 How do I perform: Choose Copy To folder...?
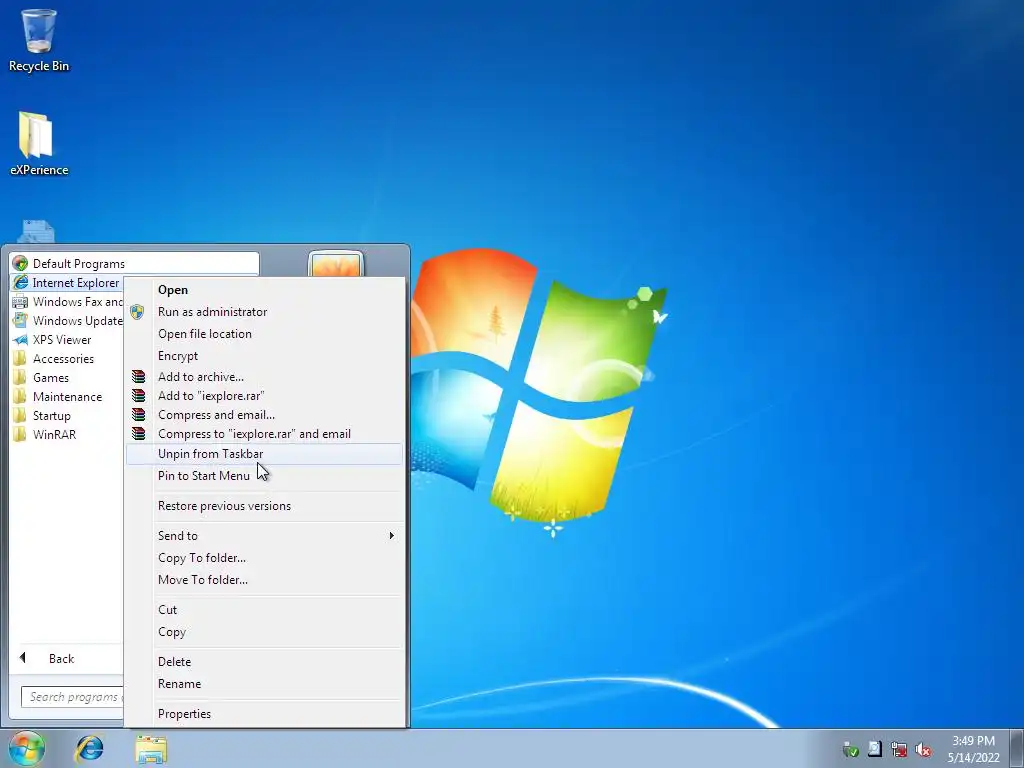(x=264, y=558)
